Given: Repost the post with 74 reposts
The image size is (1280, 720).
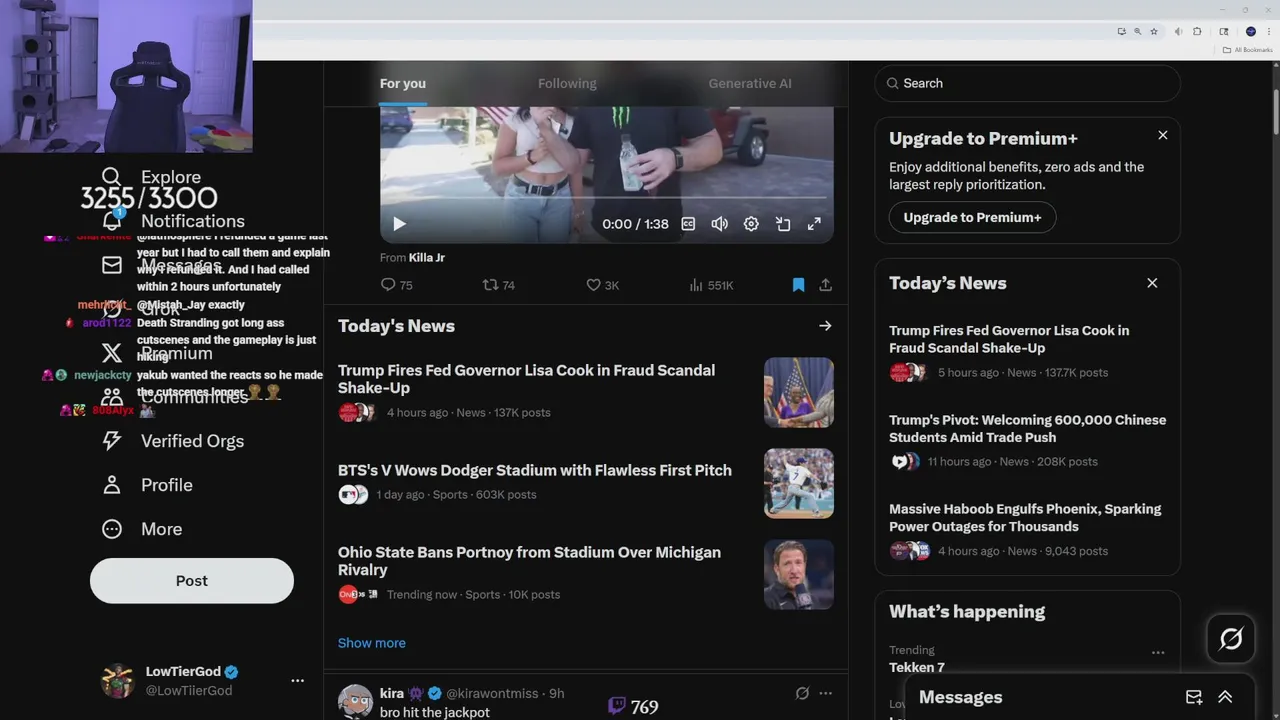Looking at the screenshot, I should pos(498,285).
